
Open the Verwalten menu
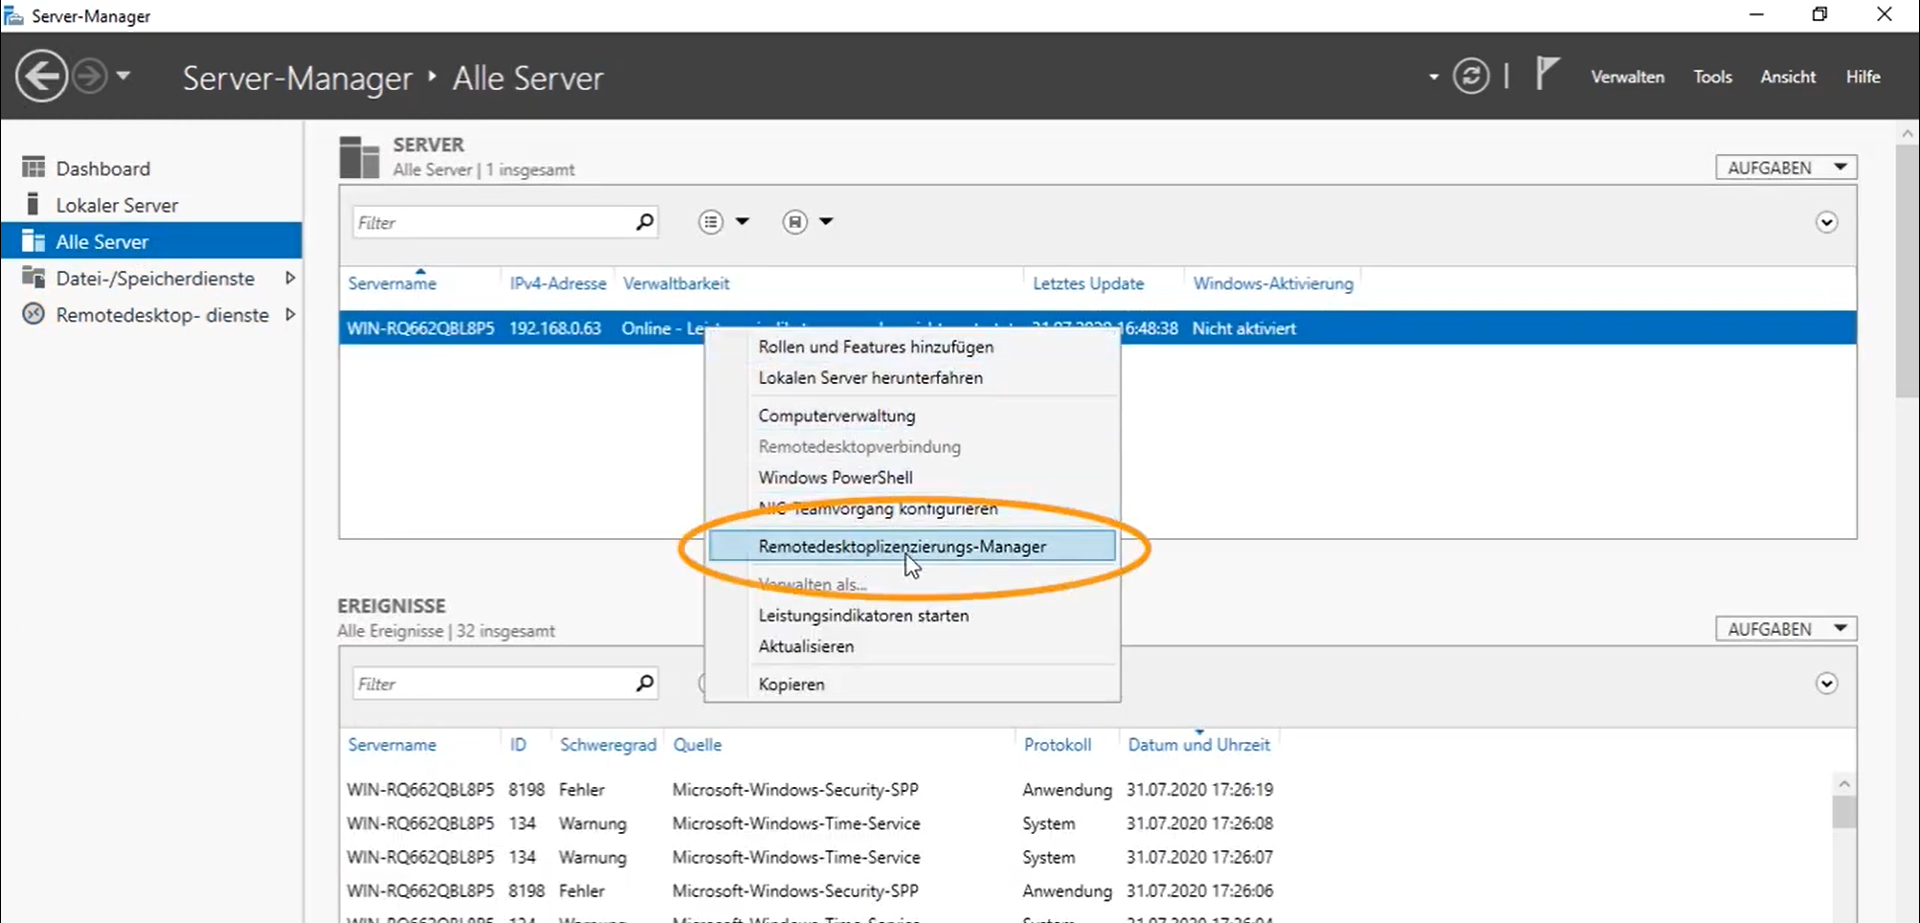click(1627, 77)
